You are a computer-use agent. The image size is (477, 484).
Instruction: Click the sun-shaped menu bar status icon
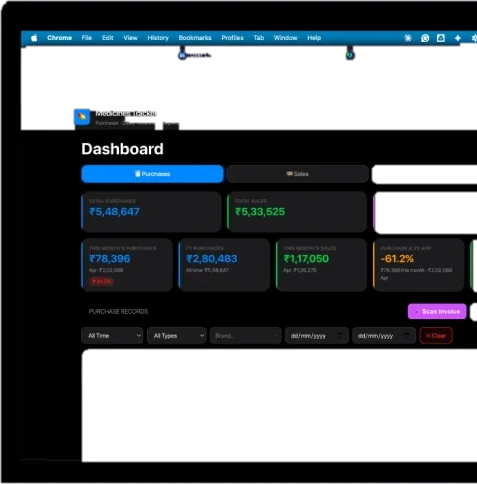click(x=408, y=38)
